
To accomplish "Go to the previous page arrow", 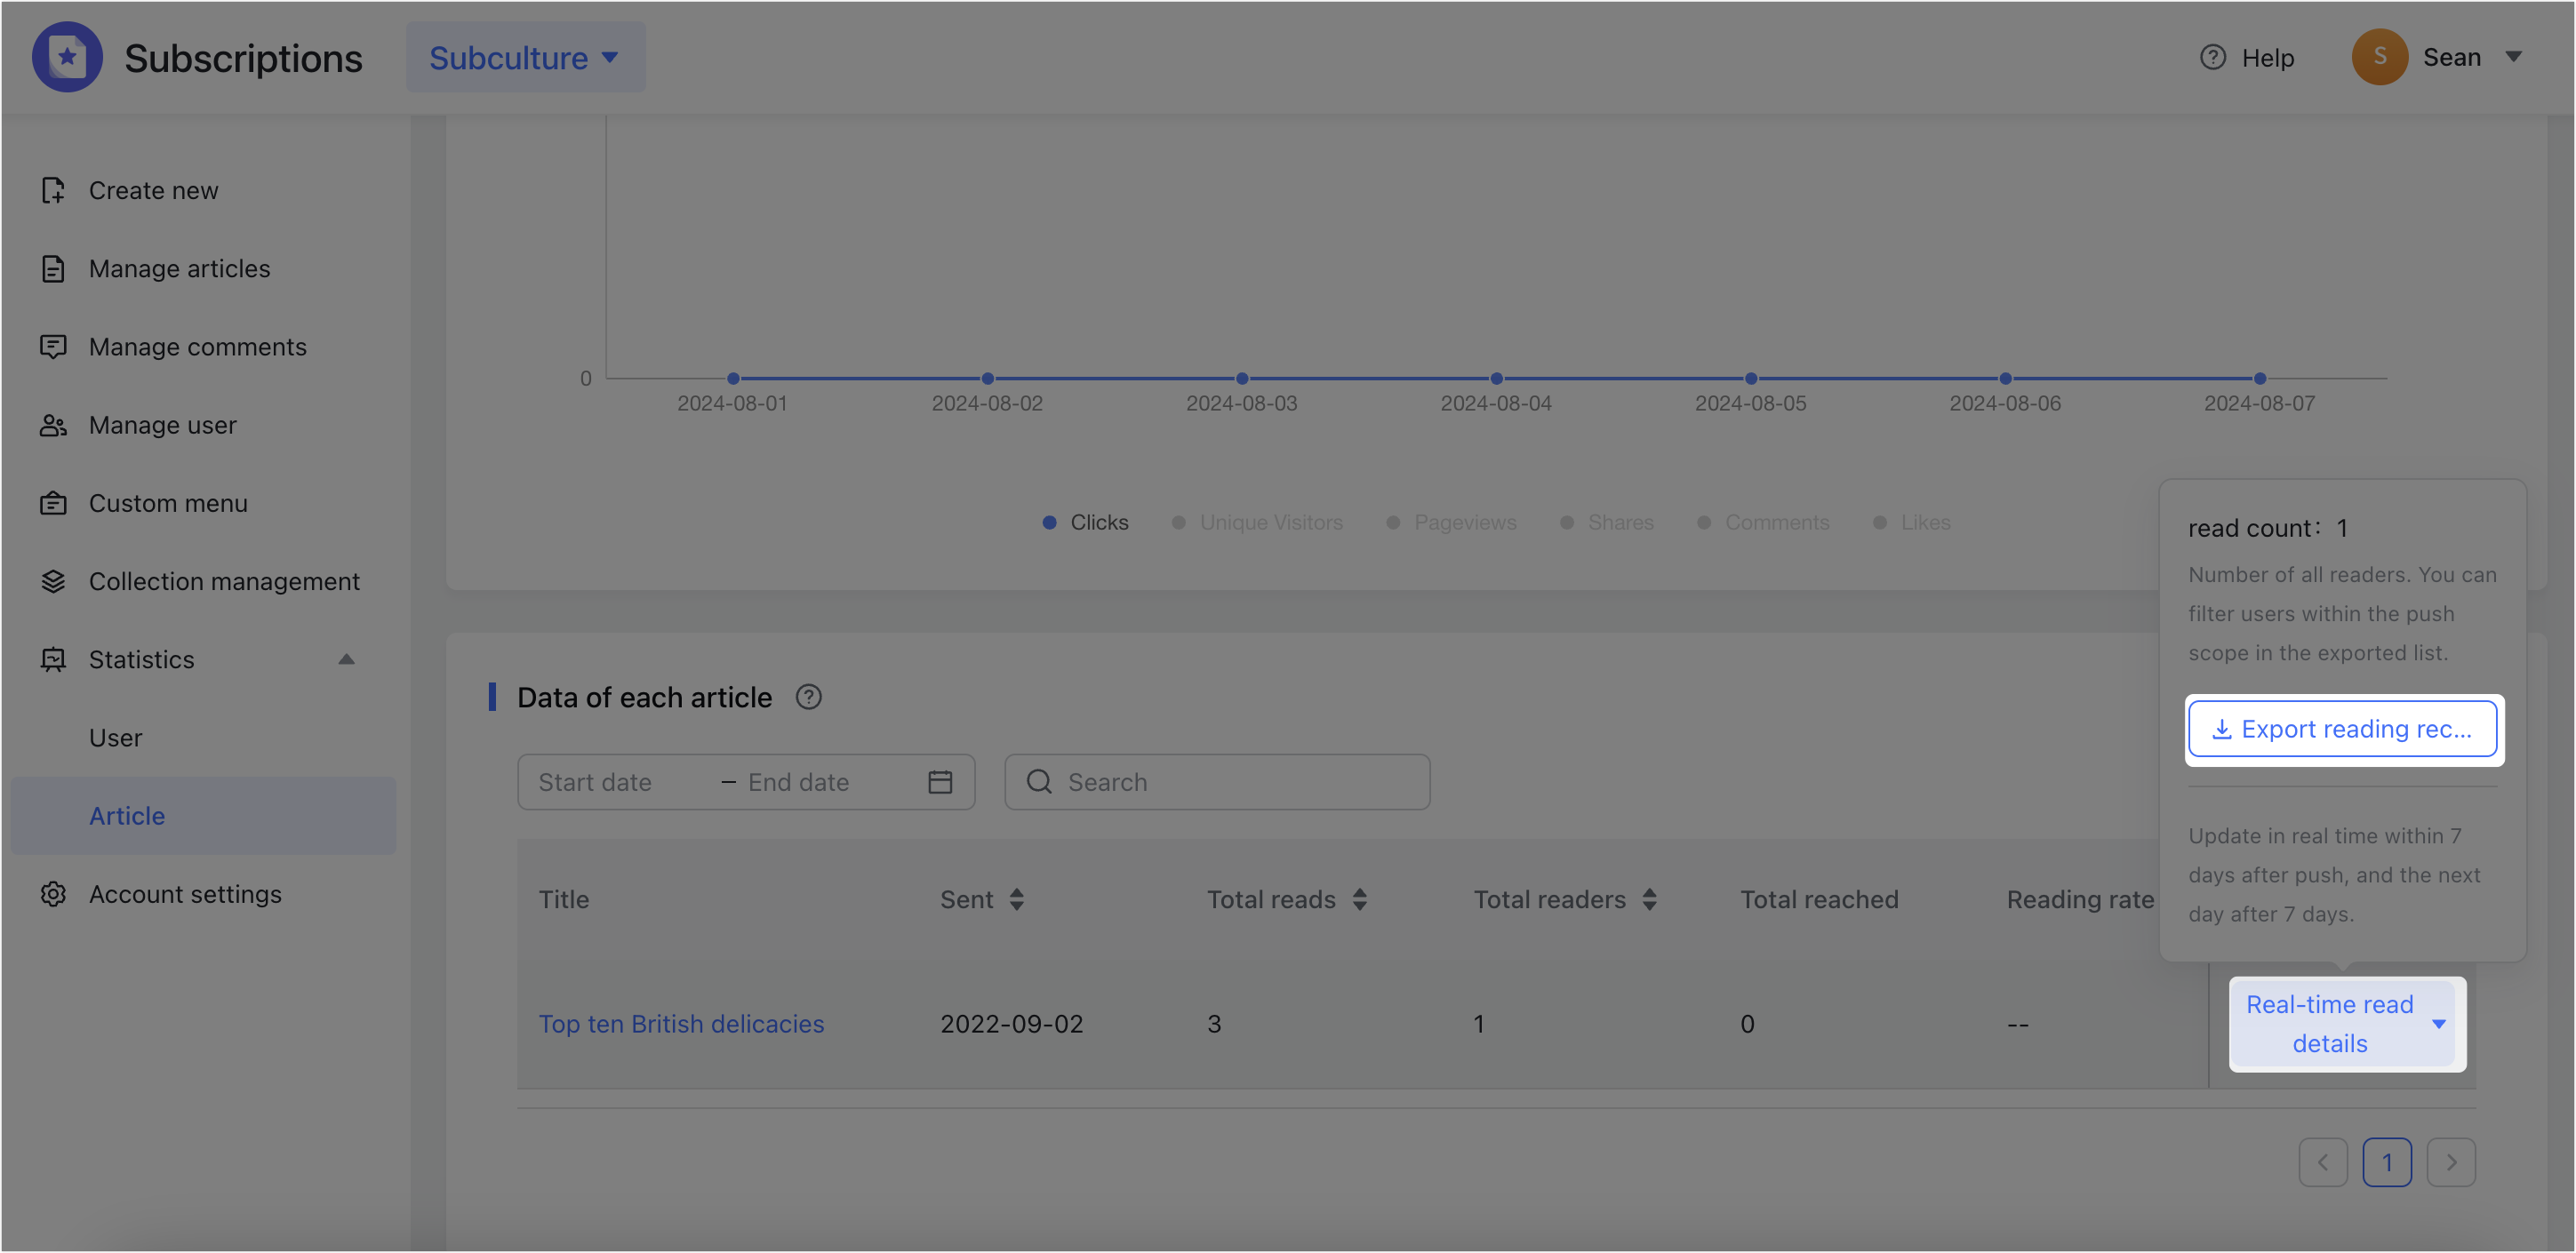I will 2322,1162.
